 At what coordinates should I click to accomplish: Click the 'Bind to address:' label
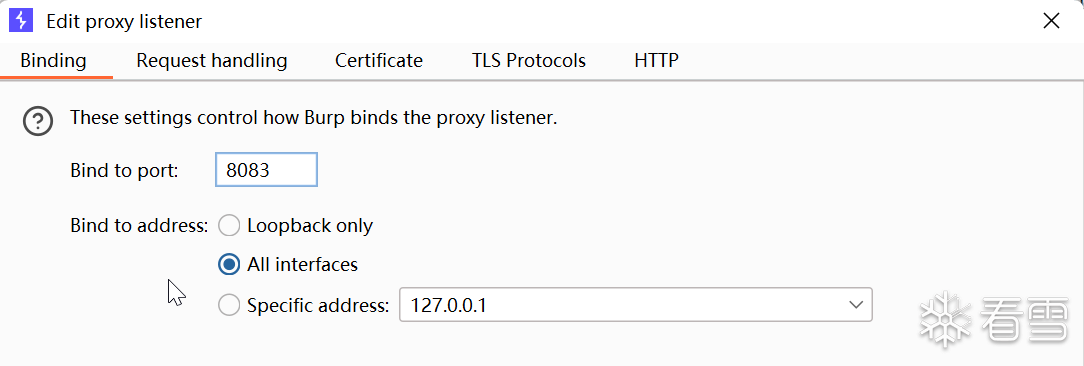(139, 226)
